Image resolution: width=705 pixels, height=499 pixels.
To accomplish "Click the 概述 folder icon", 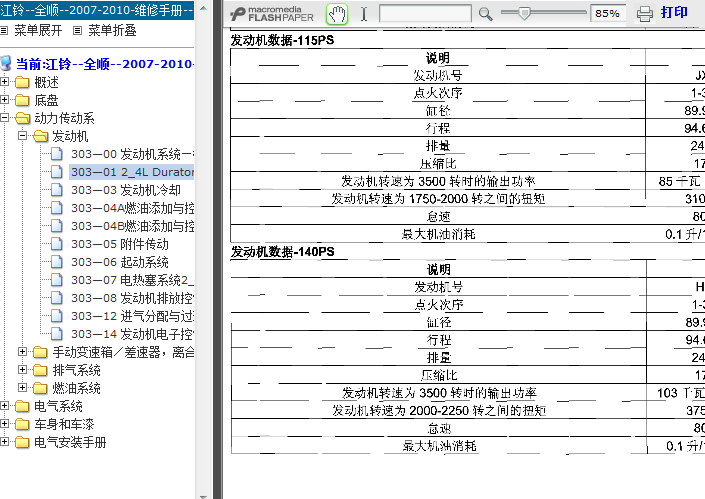I will 22,82.
